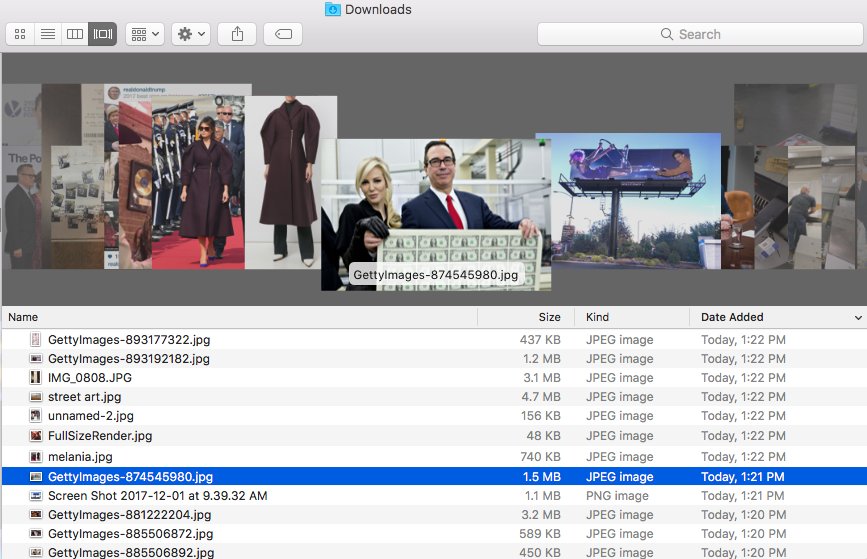Open the Action gear menu
The height and width of the screenshot is (559, 867).
(x=191, y=34)
